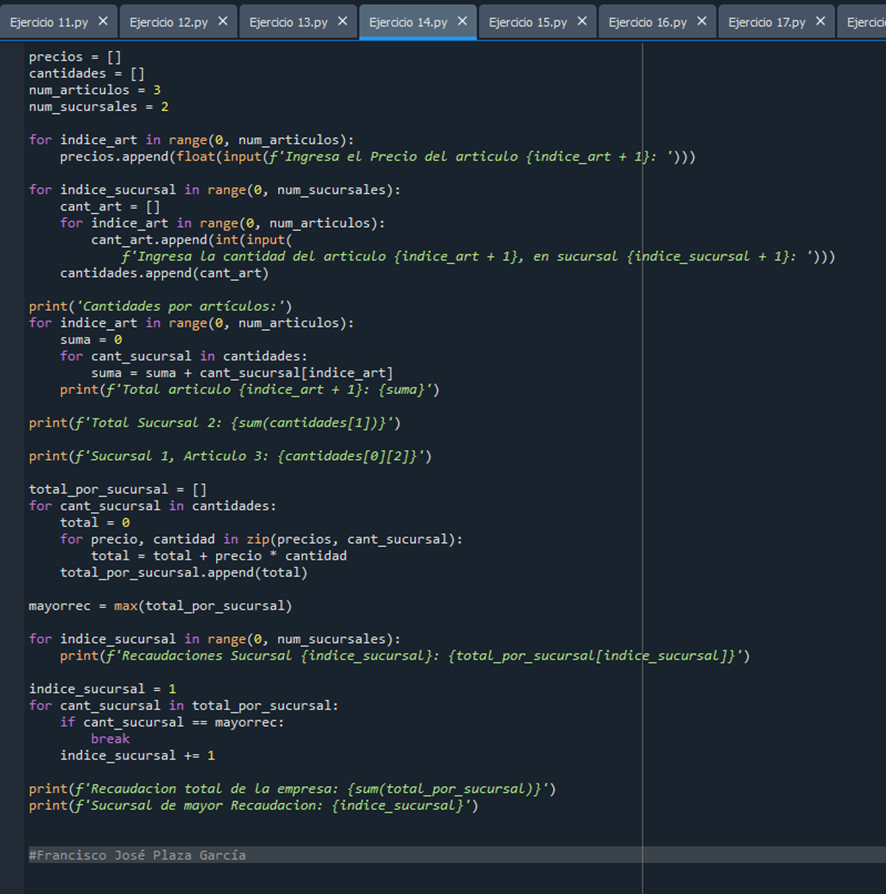Image resolution: width=886 pixels, height=894 pixels.
Task: Select the Ejercicio 13.py tab
Action: (x=288, y=22)
